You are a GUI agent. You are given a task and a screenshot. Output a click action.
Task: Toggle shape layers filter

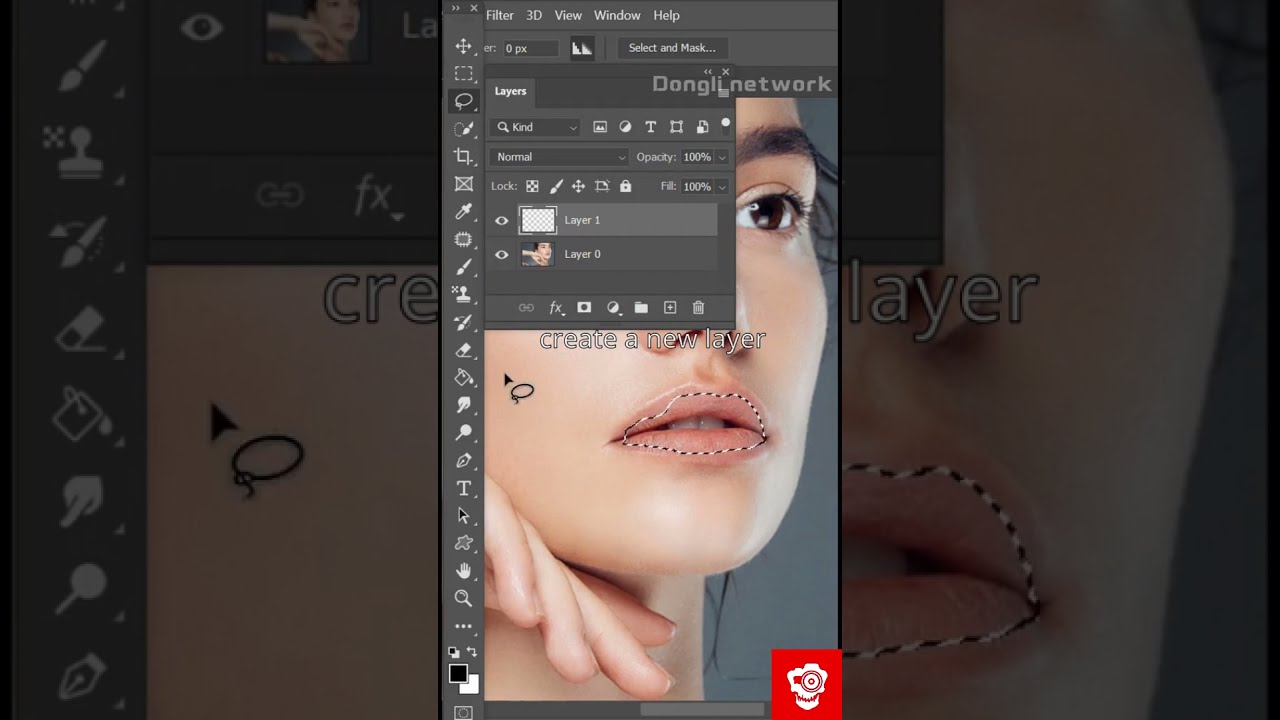pyautogui.click(x=677, y=127)
